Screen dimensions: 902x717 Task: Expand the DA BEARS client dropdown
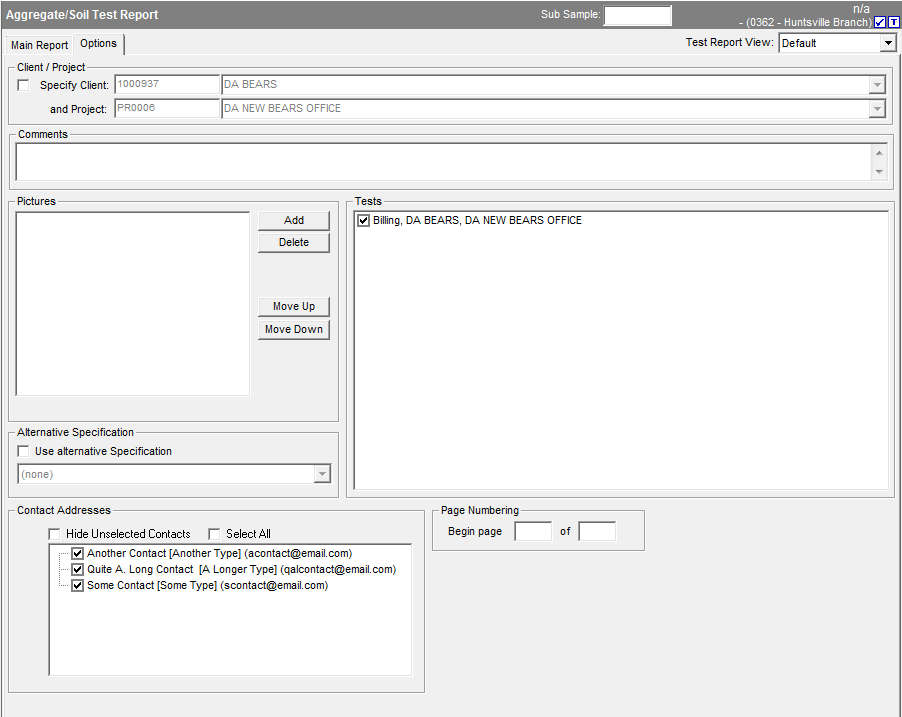(877, 85)
